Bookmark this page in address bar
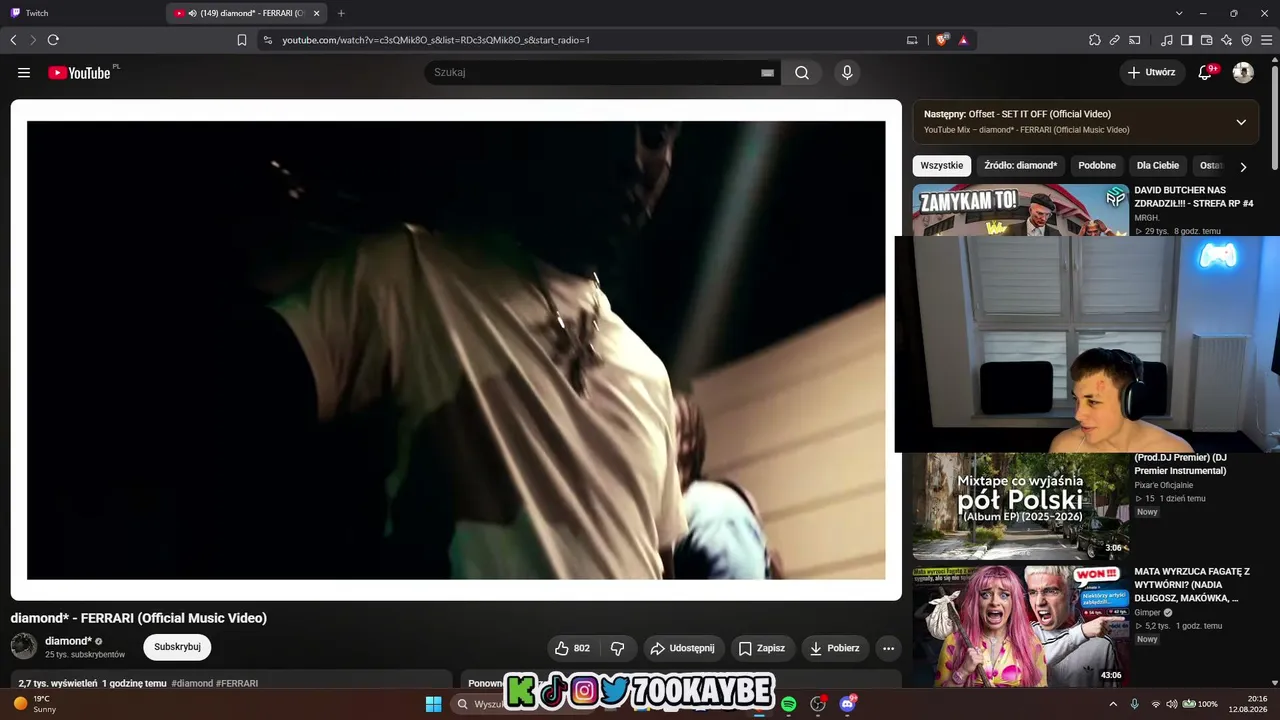This screenshot has width=1280, height=720. click(x=242, y=40)
